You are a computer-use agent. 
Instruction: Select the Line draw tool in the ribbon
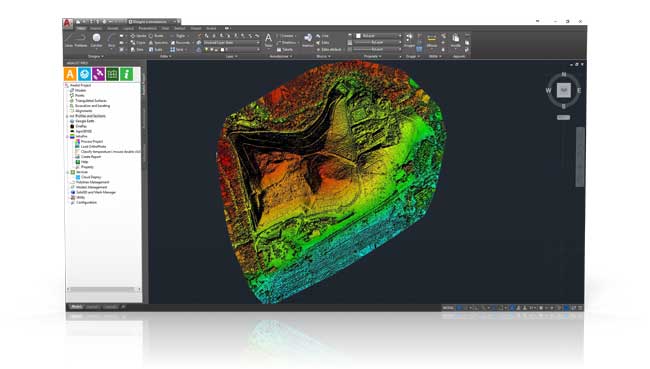coord(69,39)
